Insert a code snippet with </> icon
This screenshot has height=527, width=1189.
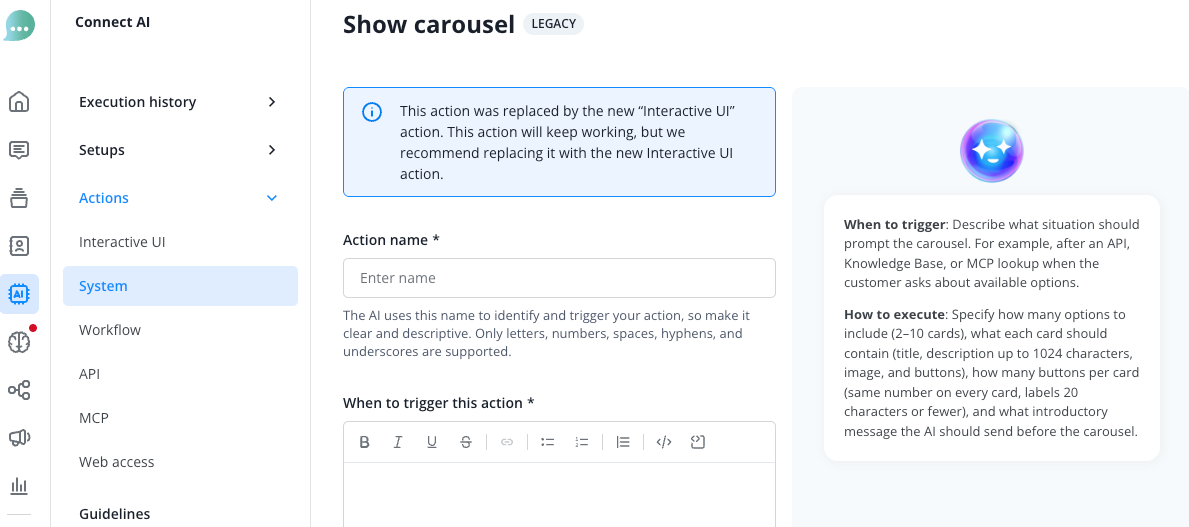[x=664, y=442]
